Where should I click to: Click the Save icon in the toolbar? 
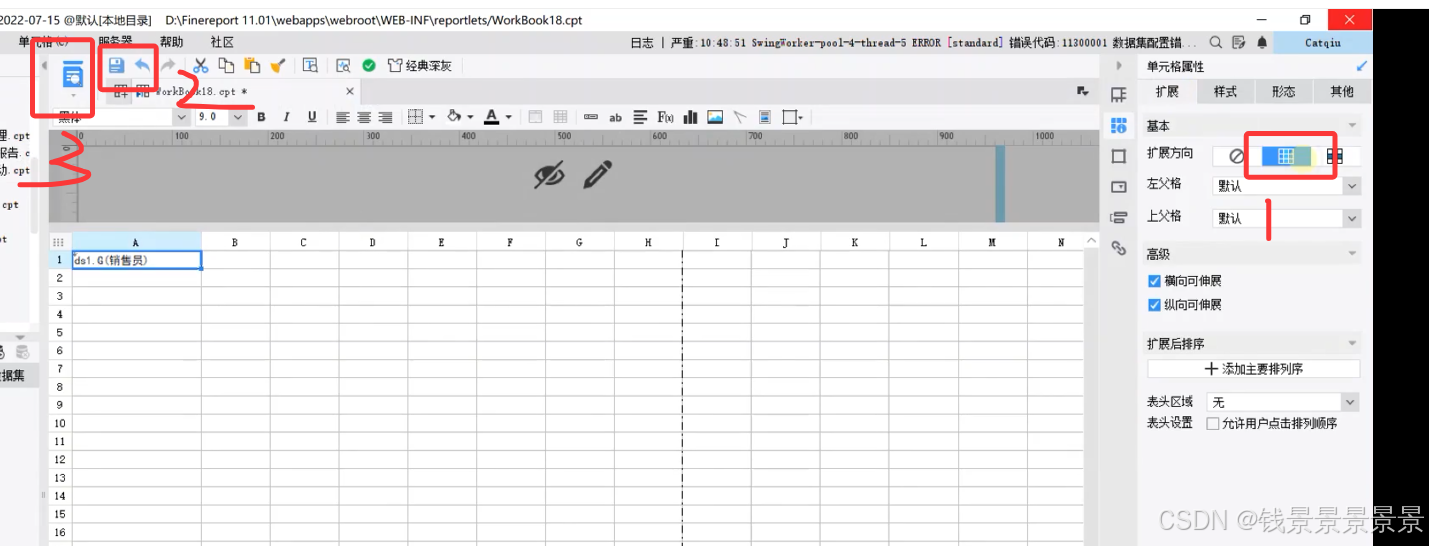pos(116,65)
